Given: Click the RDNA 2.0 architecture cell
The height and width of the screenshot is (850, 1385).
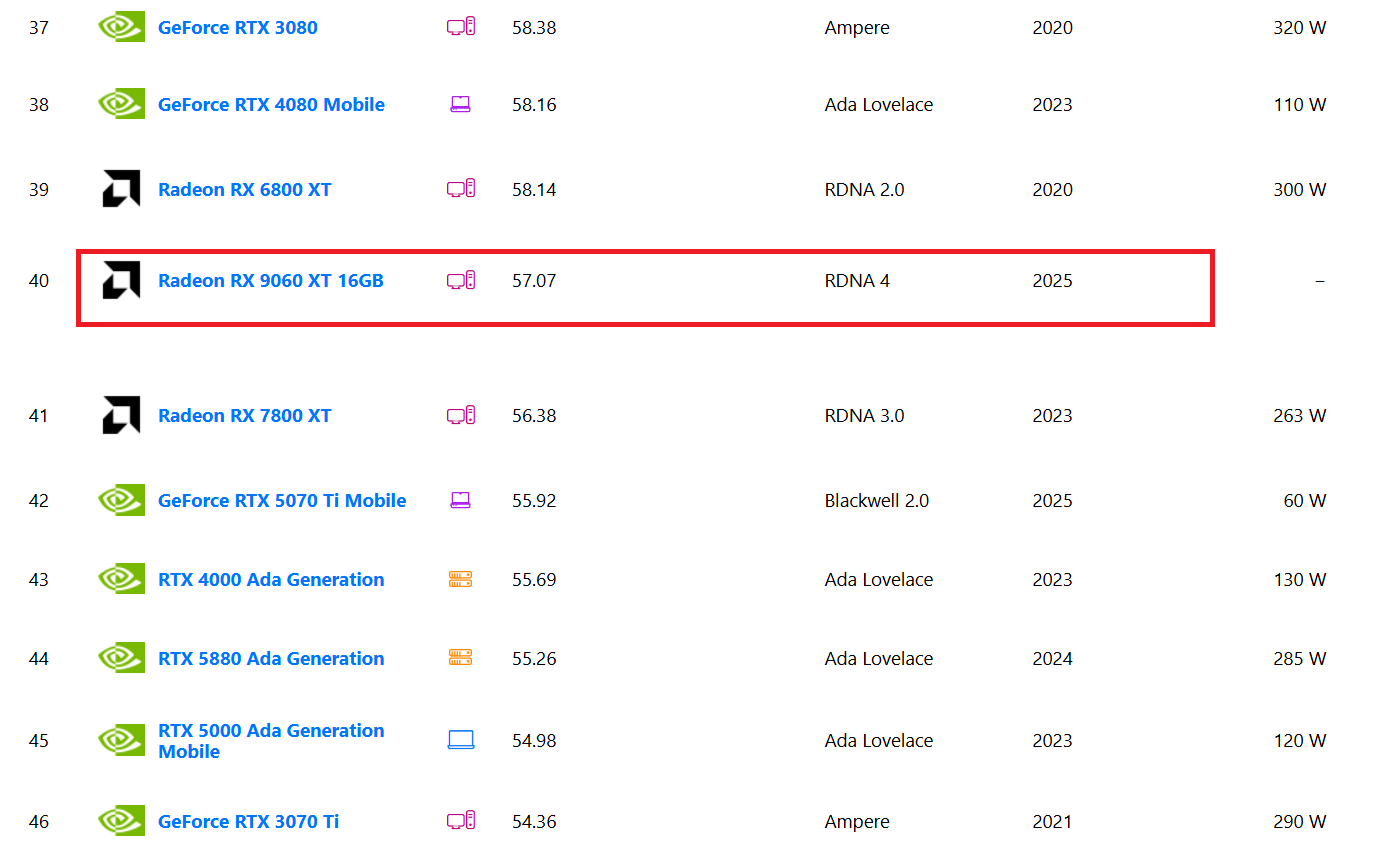Looking at the screenshot, I should click(x=864, y=190).
